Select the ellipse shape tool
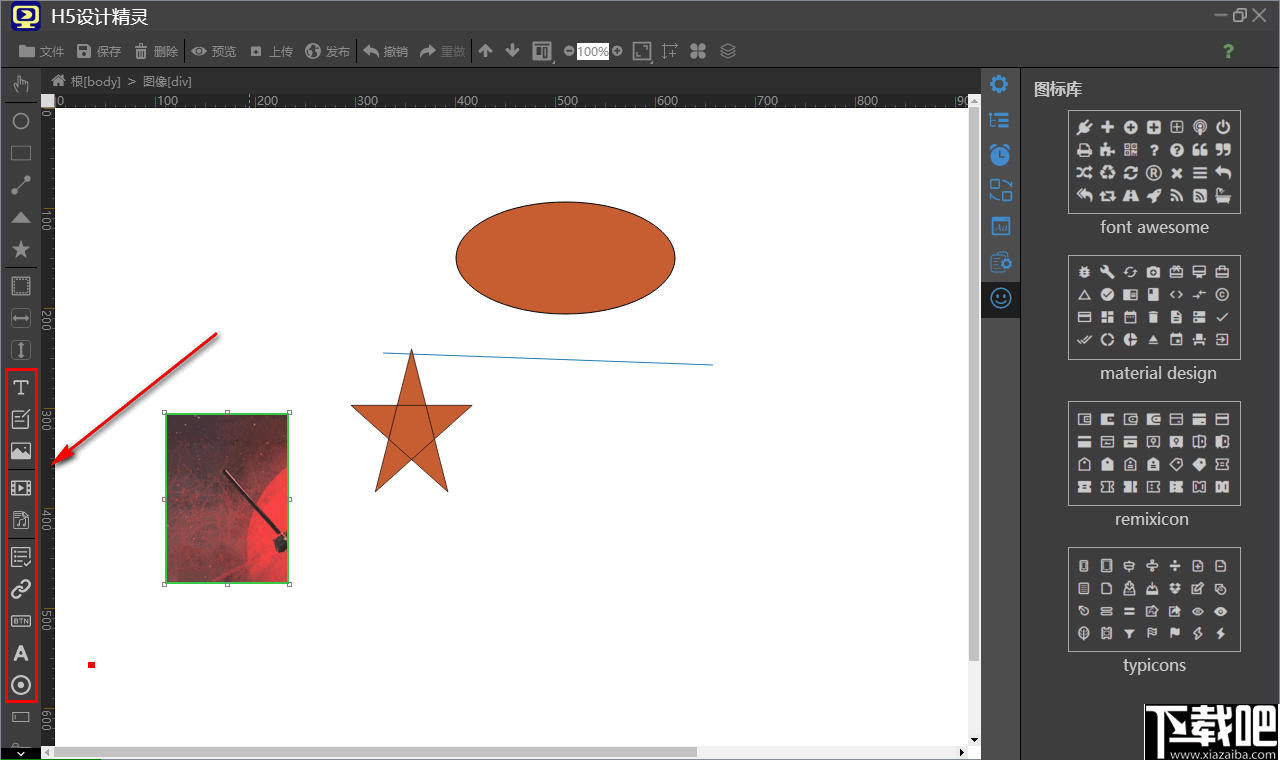Screen dimensions: 1280x760 20,121
